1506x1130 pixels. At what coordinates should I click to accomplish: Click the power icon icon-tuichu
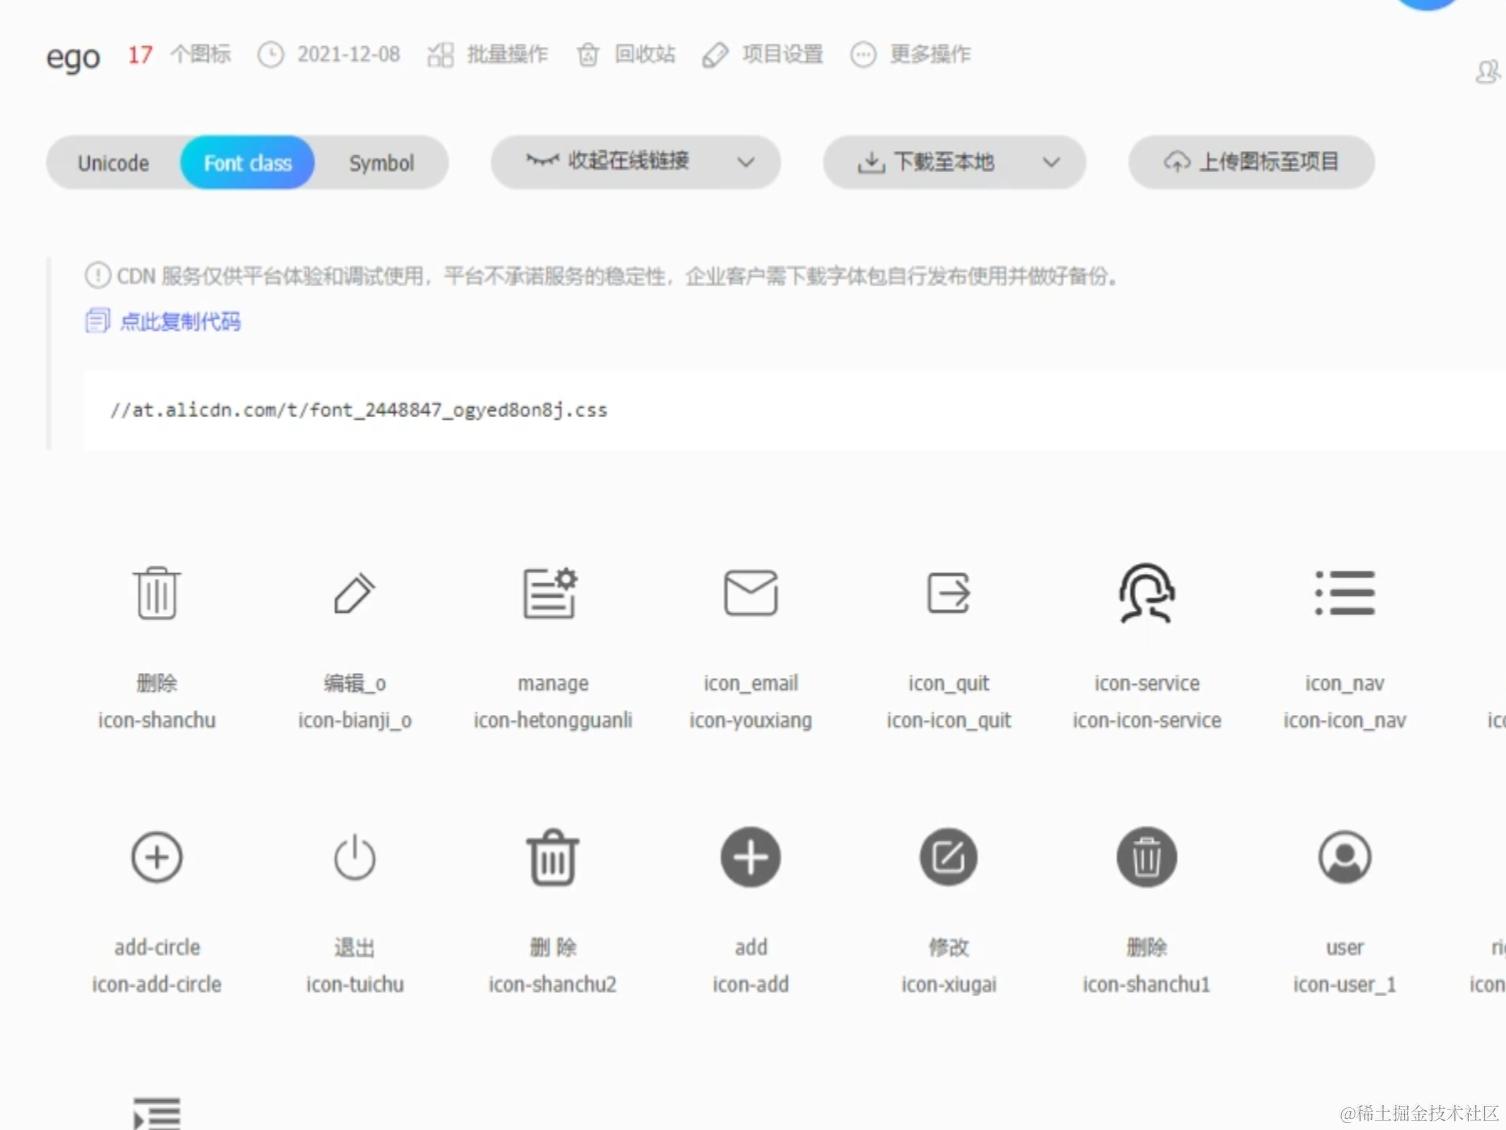coord(354,857)
